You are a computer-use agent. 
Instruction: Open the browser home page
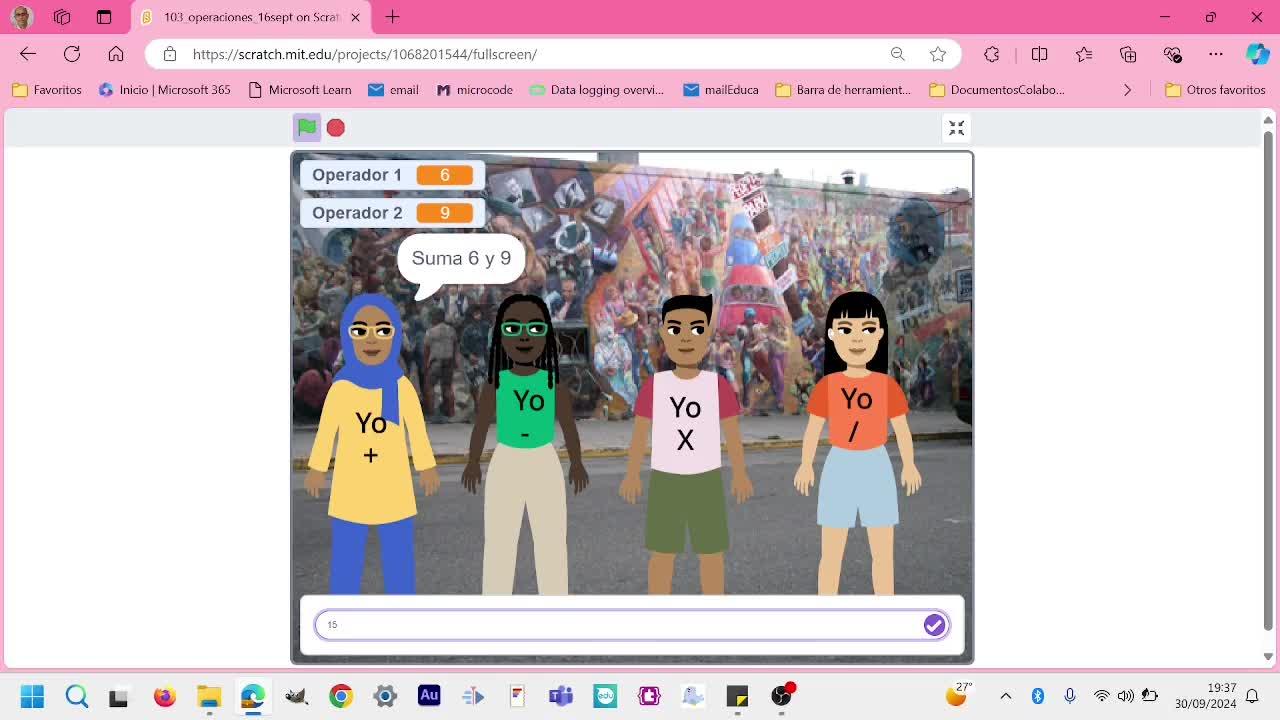pos(116,54)
